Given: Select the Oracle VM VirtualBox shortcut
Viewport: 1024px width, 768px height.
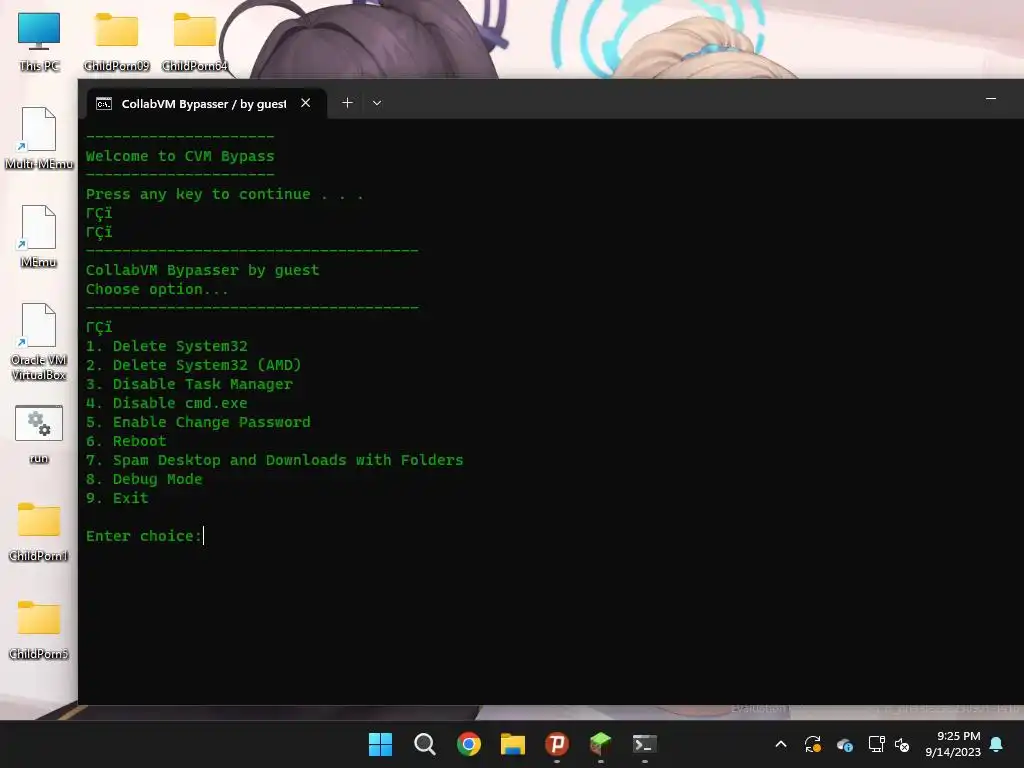Looking at the screenshot, I should pyautogui.click(x=39, y=342).
